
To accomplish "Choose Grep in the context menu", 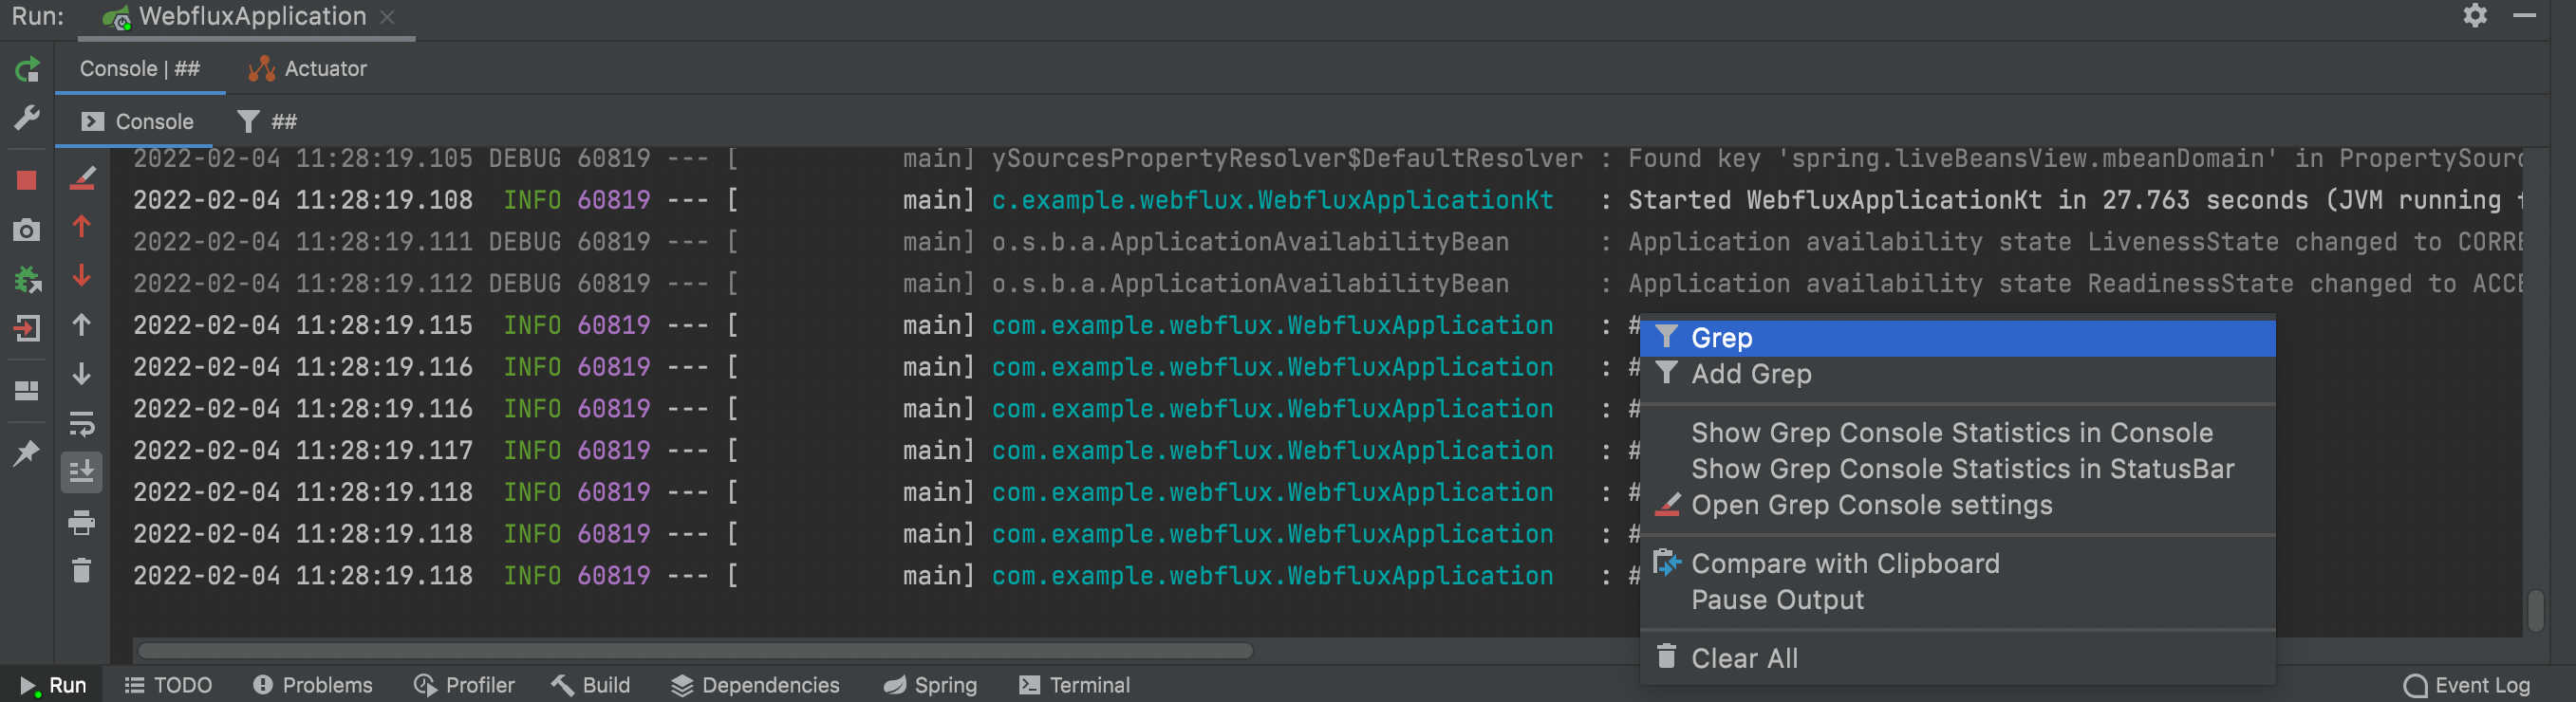I will pos(1957,338).
